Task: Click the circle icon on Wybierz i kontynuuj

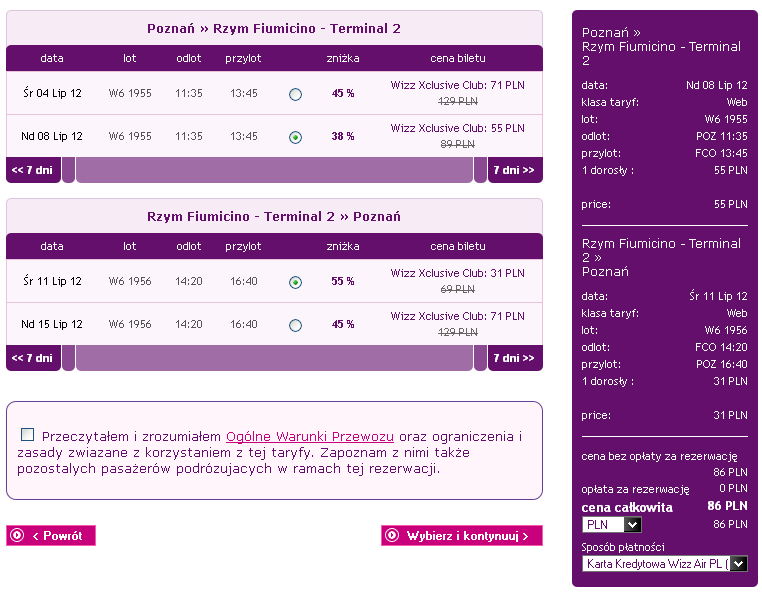Action: pyautogui.click(x=392, y=535)
